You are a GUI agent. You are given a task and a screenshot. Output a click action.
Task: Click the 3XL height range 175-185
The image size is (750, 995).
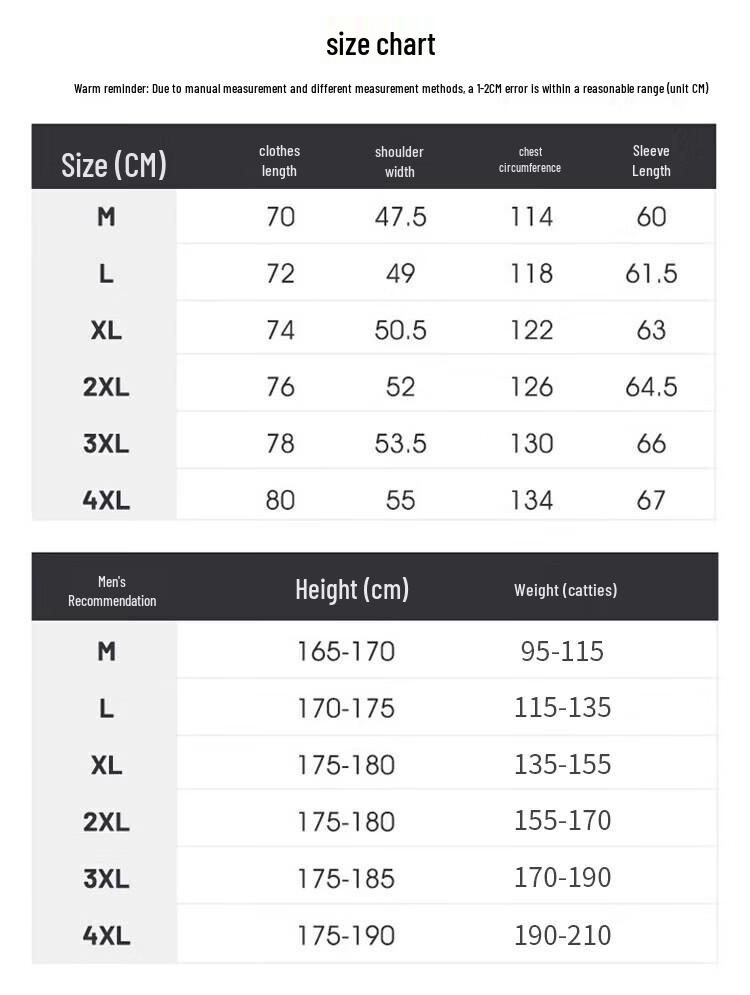click(x=346, y=878)
